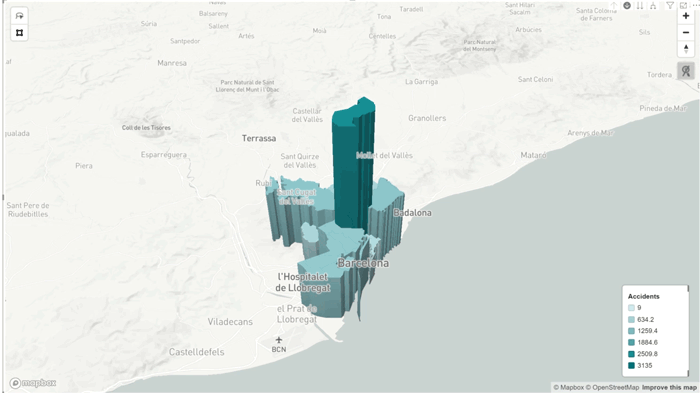Open the visual filters funnel icon
This screenshot has width=700, height=393.
[x=670, y=5]
